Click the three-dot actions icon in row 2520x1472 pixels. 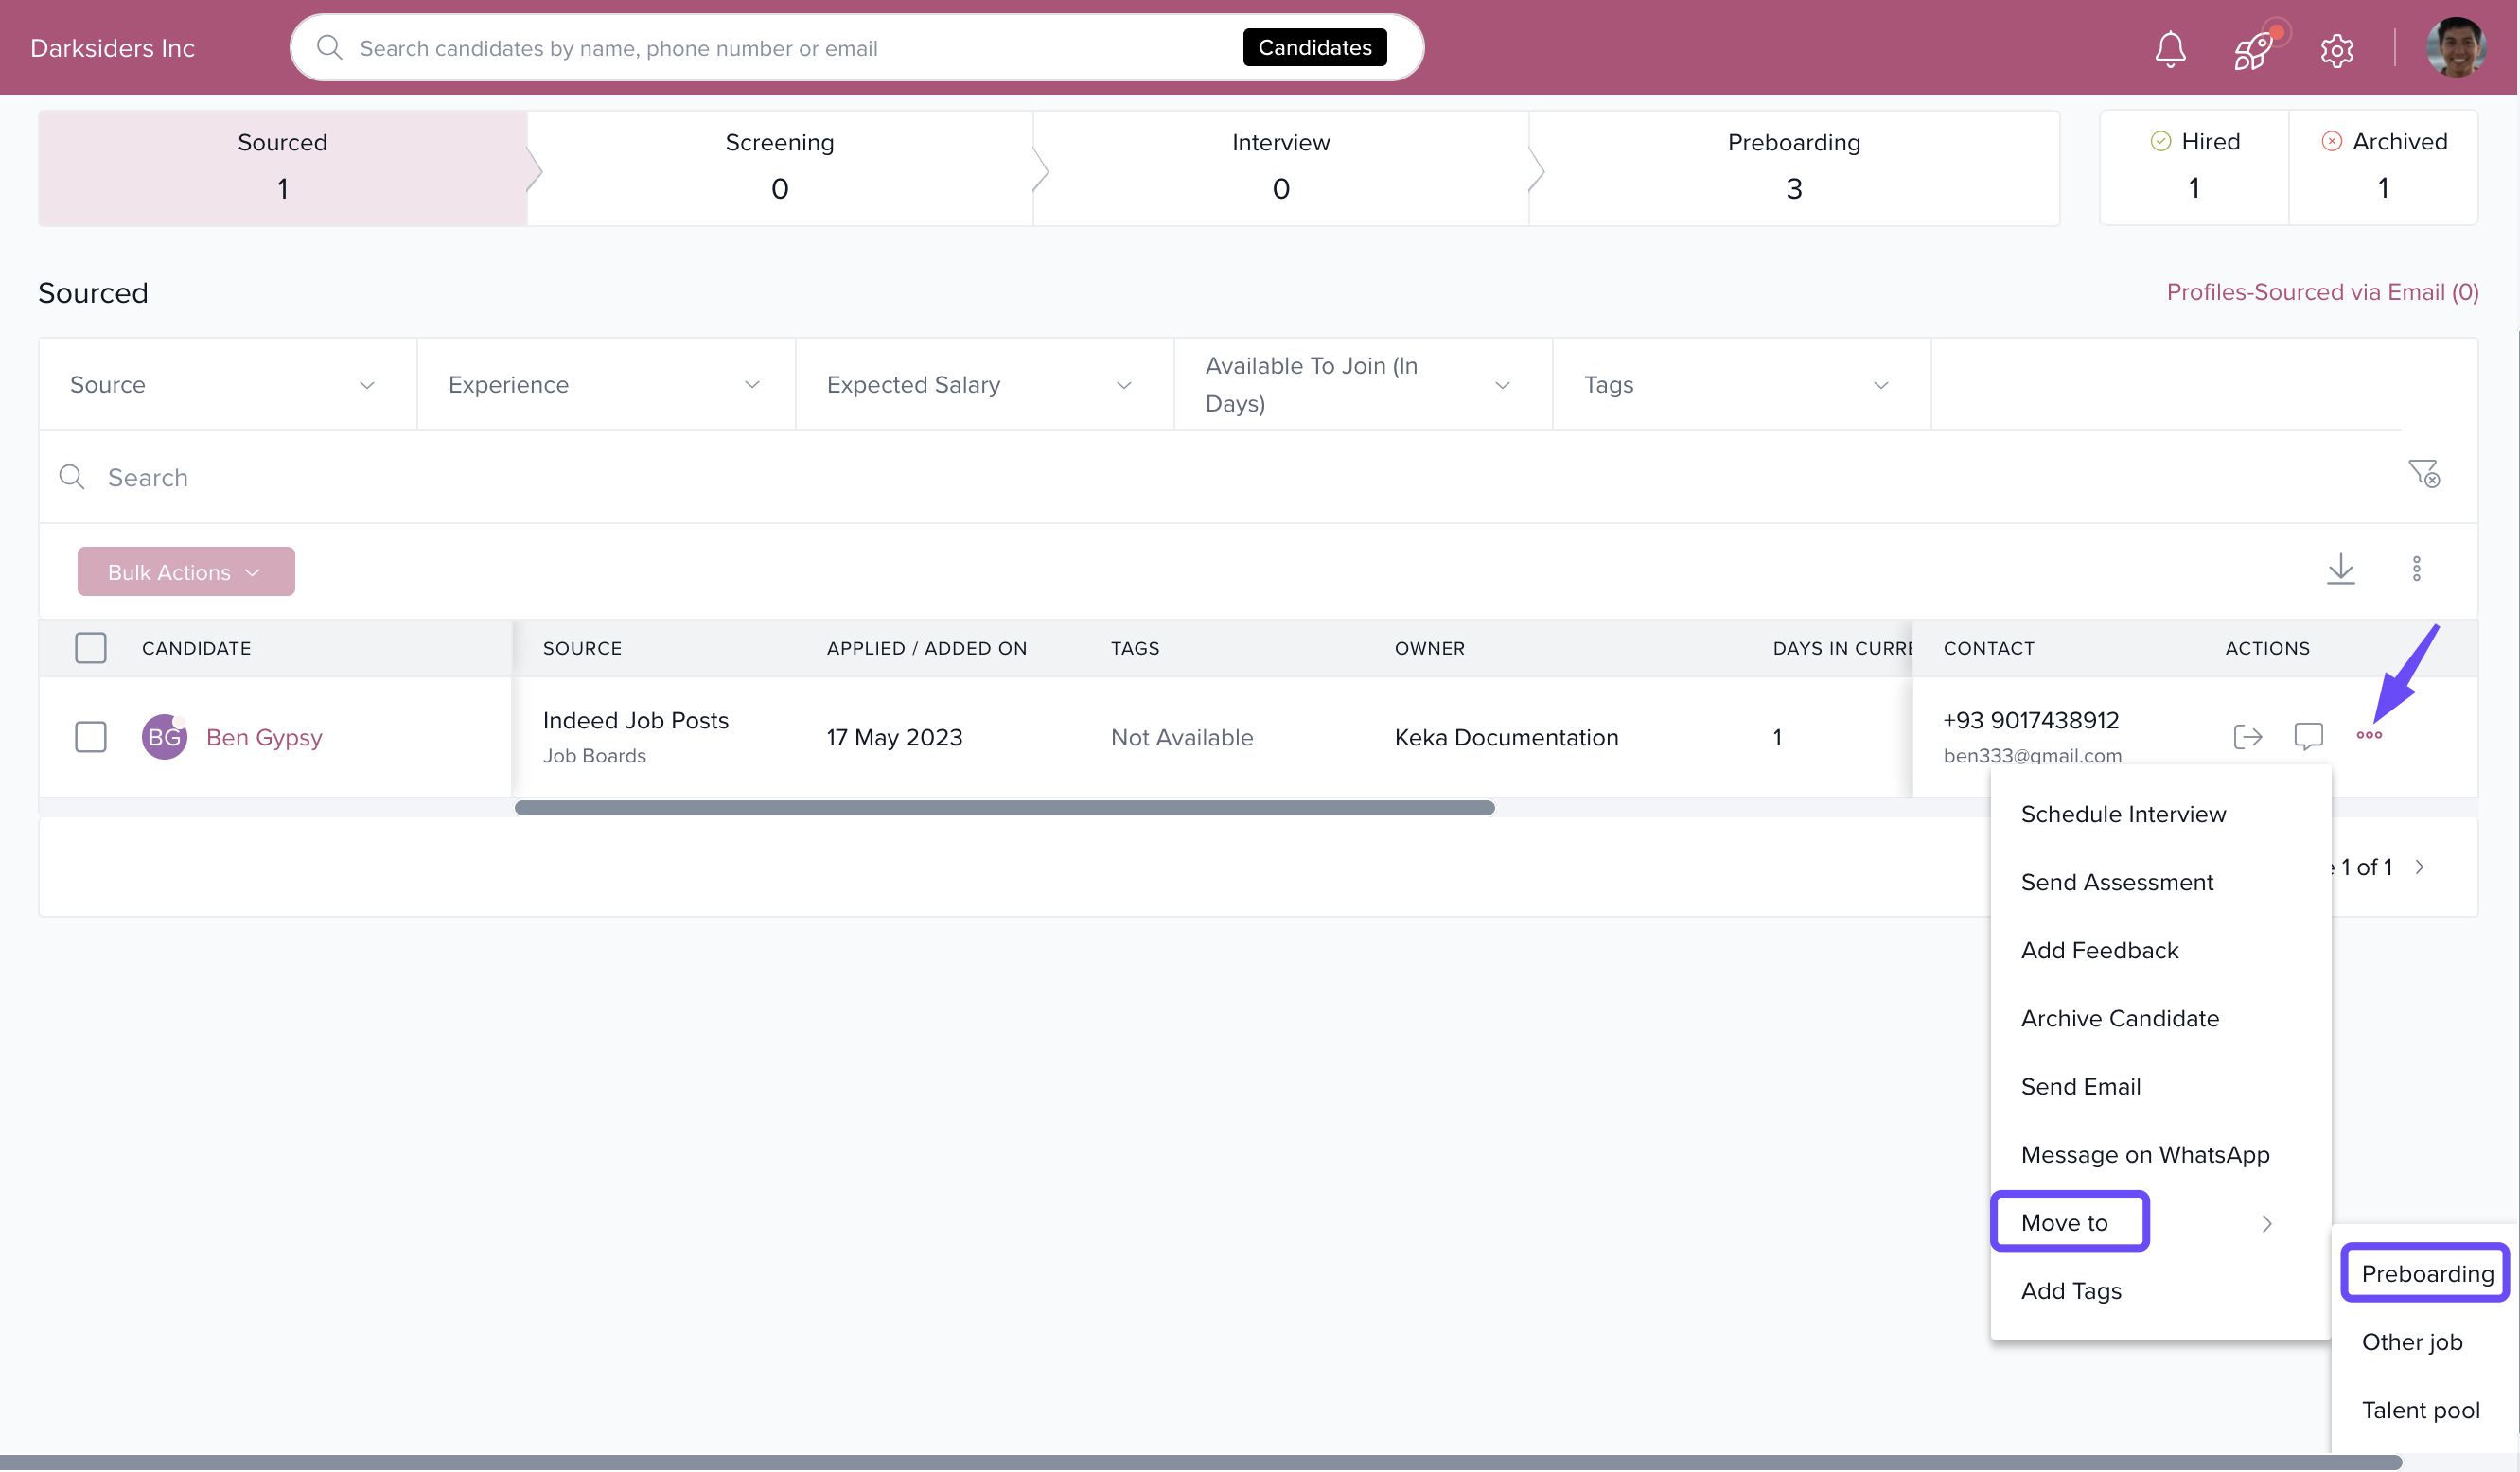(x=2368, y=736)
